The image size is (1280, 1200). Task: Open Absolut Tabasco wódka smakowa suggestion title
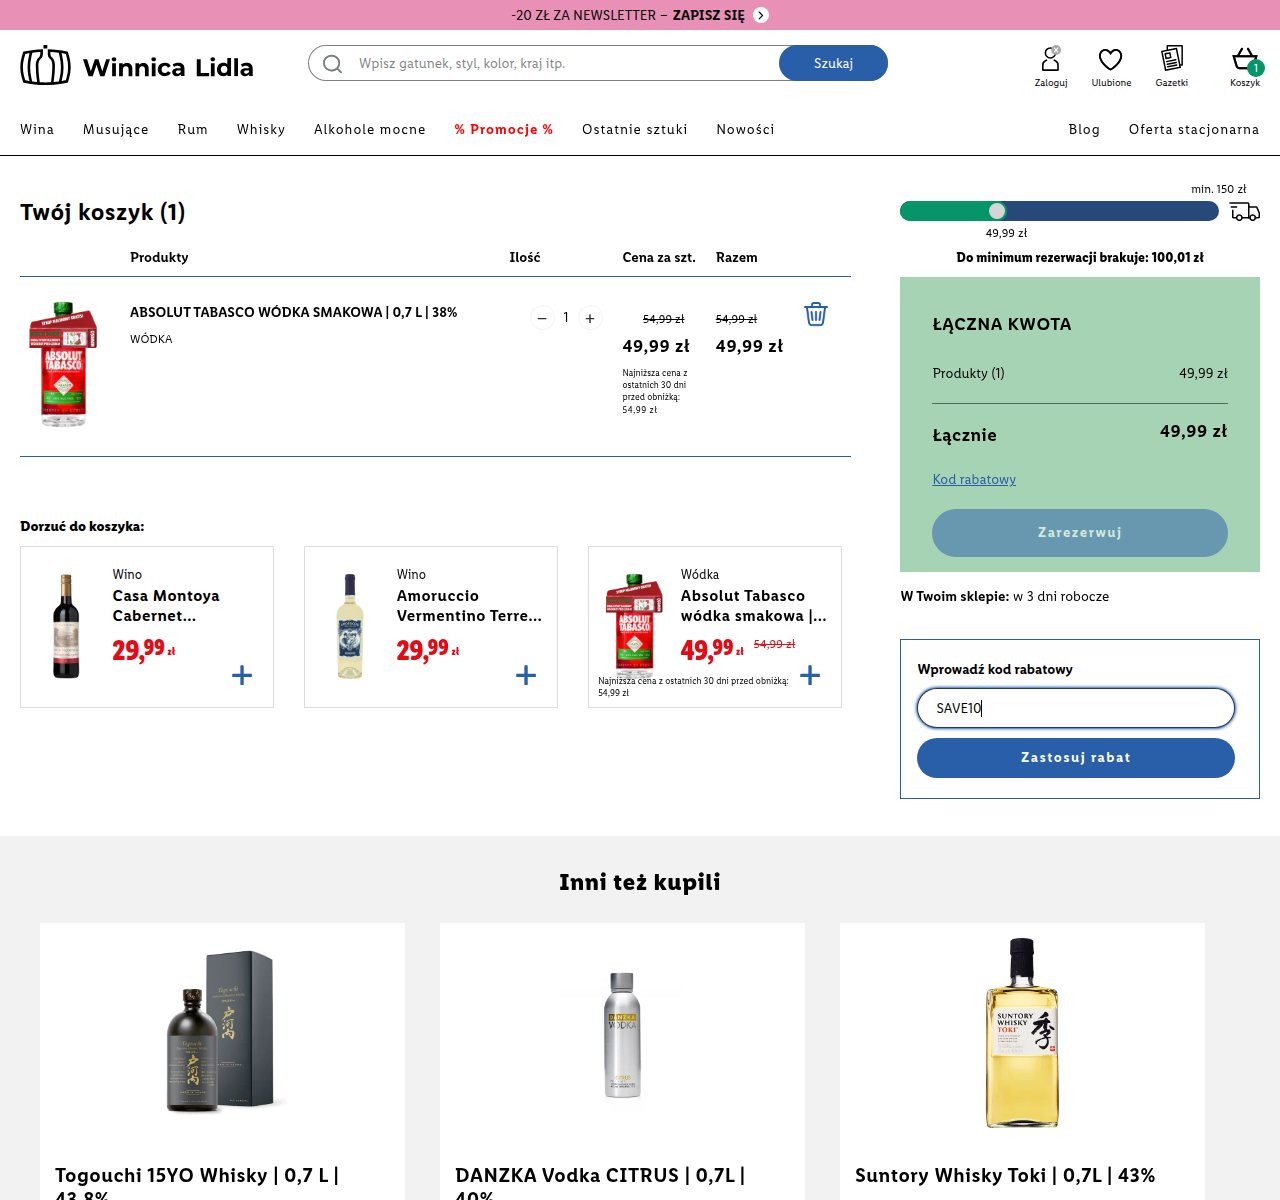(754, 606)
